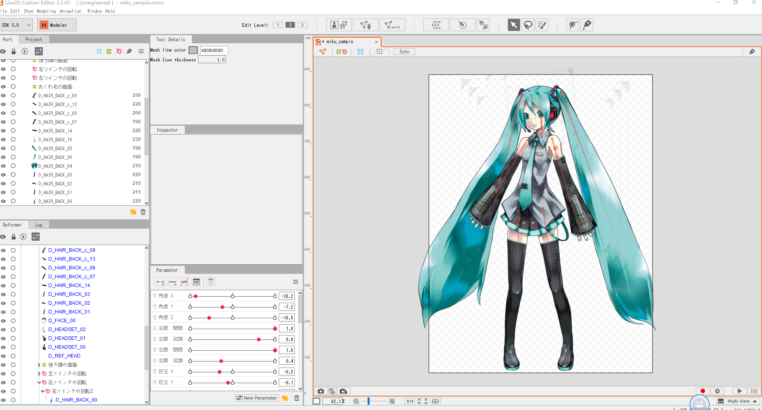
Task: Click the canvas zoom slider
Action: [x=374, y=401]
